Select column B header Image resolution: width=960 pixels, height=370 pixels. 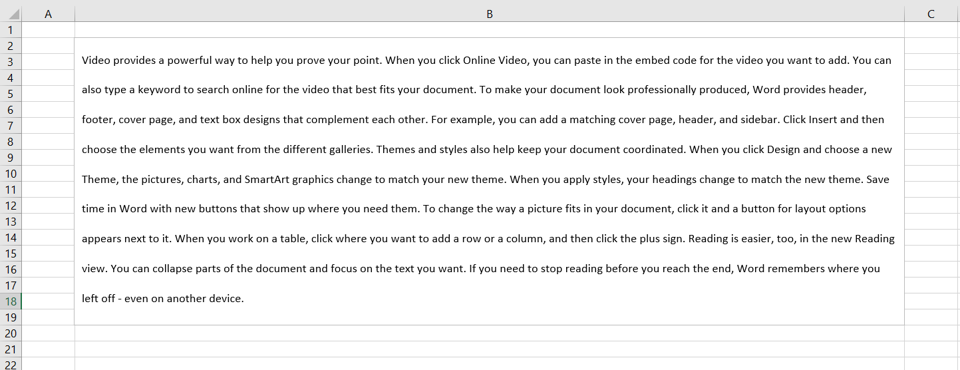tap(489, 13)
